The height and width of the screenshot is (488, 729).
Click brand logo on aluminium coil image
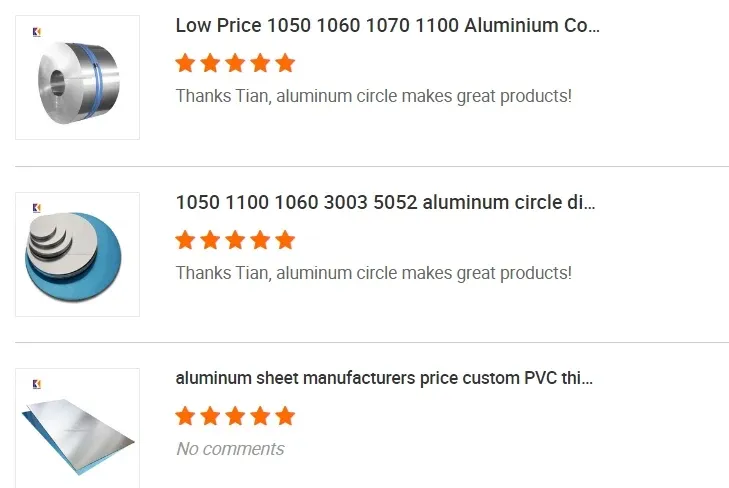point(37,32)
